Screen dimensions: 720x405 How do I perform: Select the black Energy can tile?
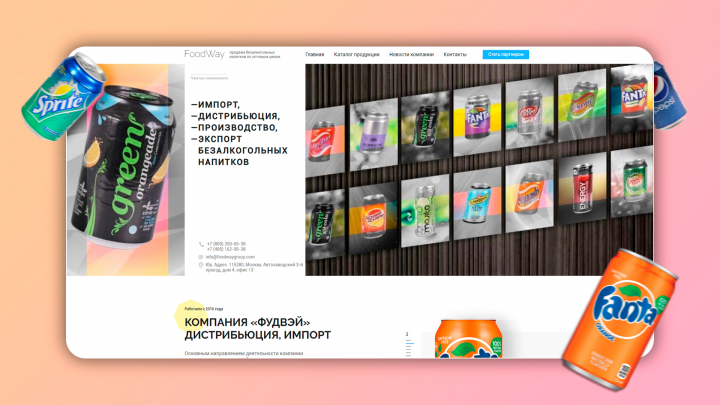(x=582, y=189)
